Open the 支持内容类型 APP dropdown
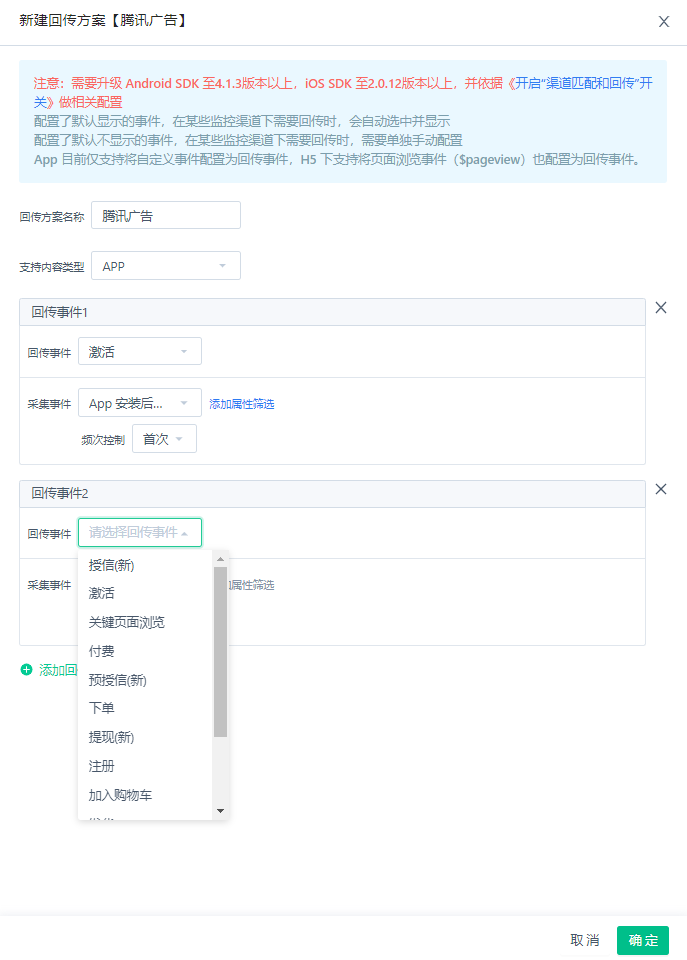The height and width of the screenshot is (960, 687). coord(166,266)
